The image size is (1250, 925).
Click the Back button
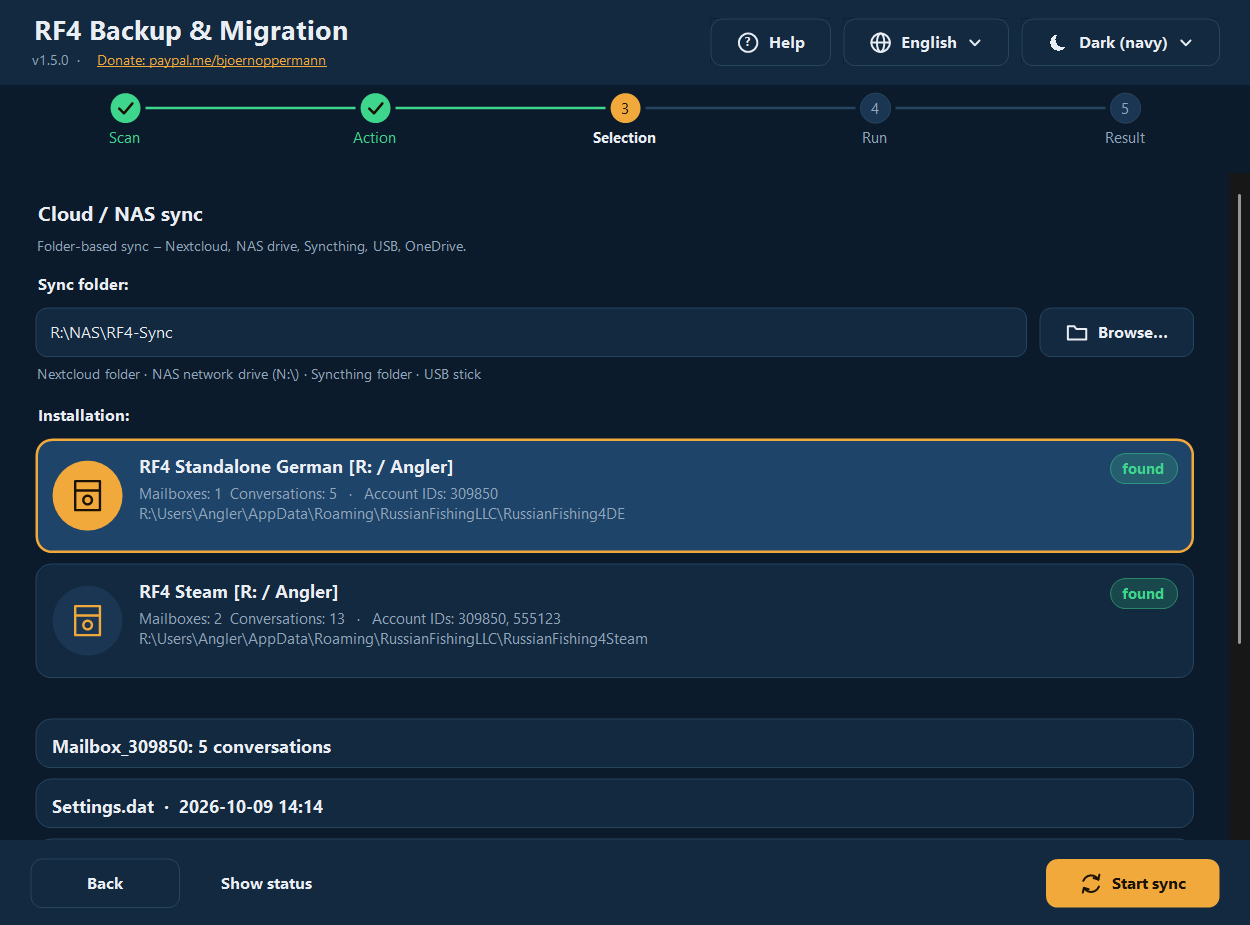coord(105,884)
